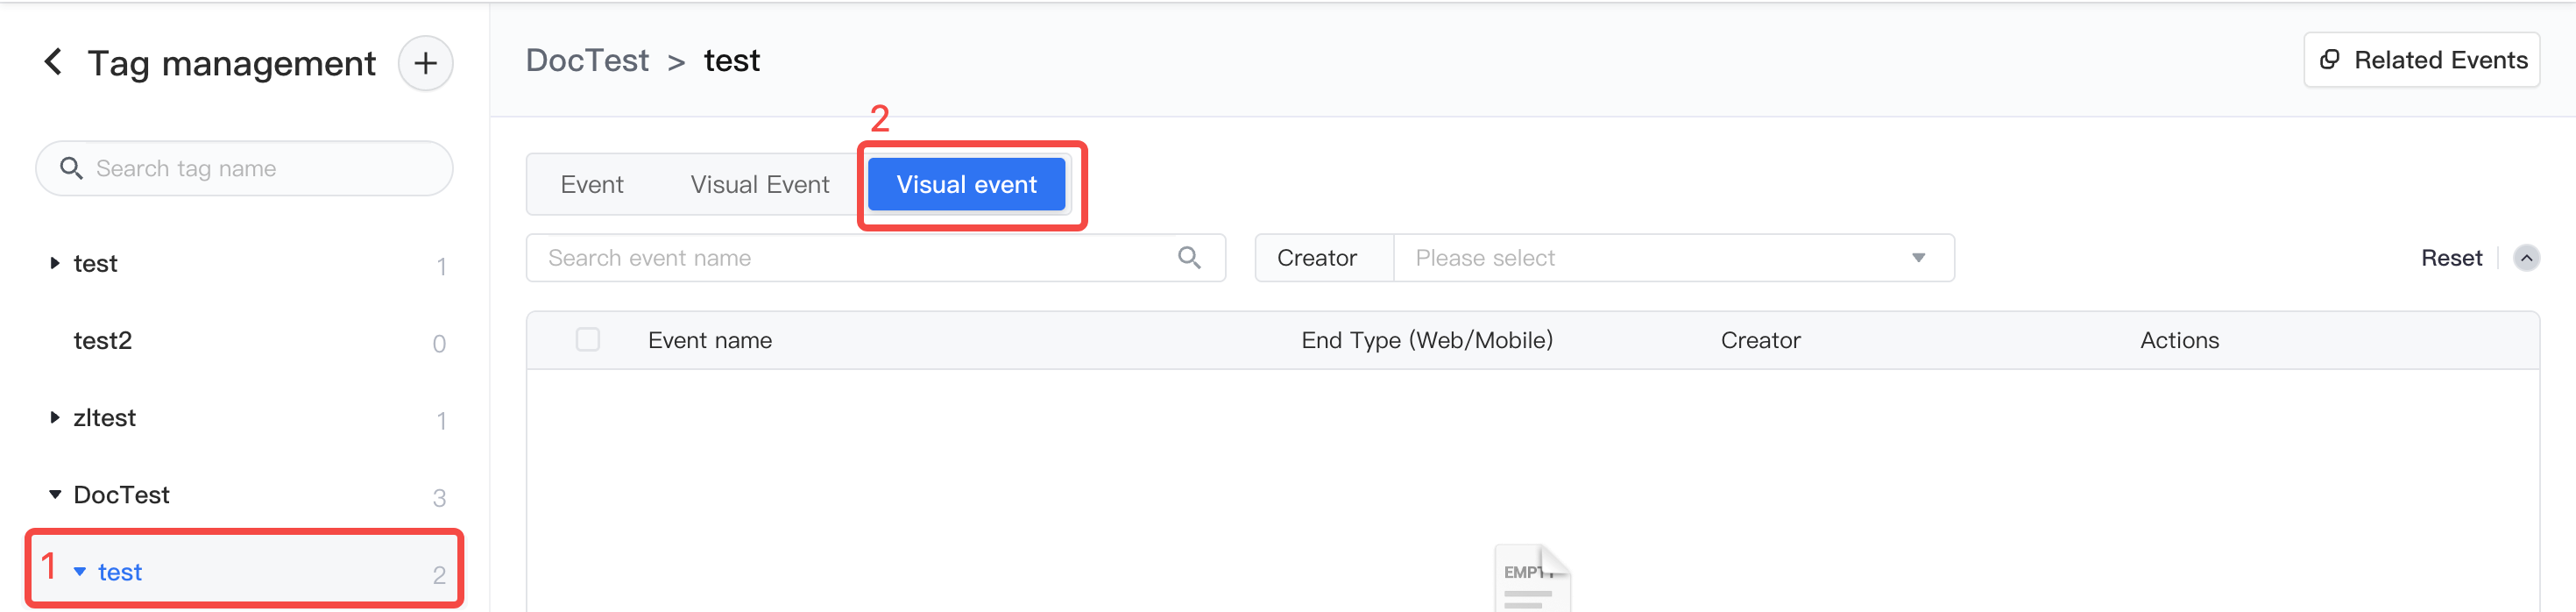Click the Related Events link icon
This screenshot has height=612, width=2576.
pos(2329,60)
